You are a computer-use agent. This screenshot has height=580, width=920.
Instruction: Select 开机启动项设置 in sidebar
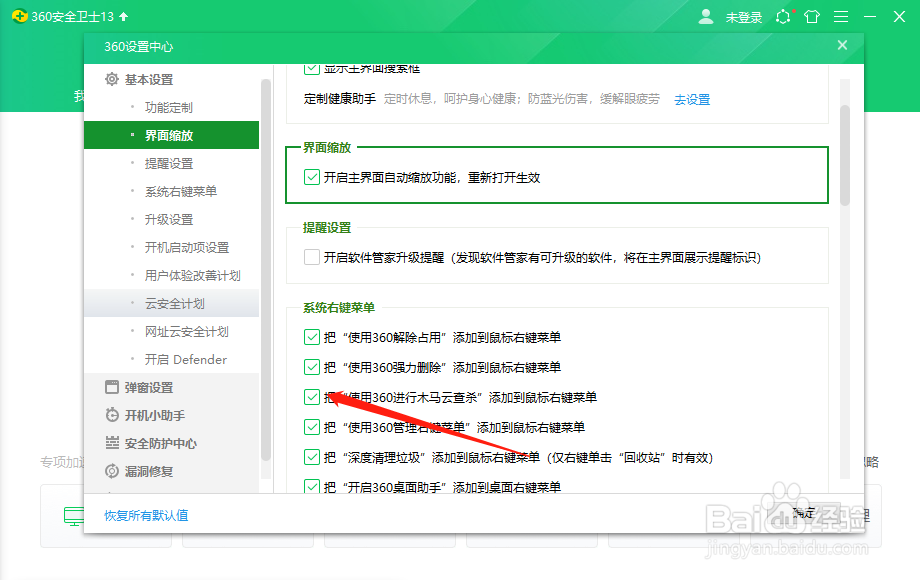171,247
